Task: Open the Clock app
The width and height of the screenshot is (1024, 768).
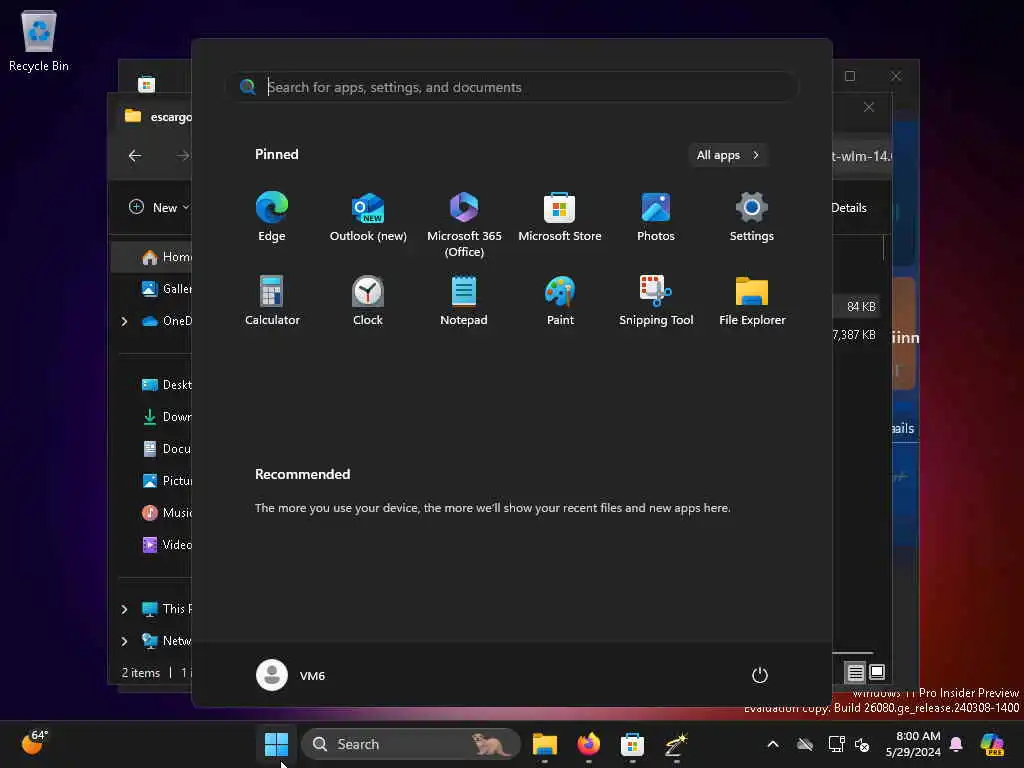Action: [x=368, y=300]
